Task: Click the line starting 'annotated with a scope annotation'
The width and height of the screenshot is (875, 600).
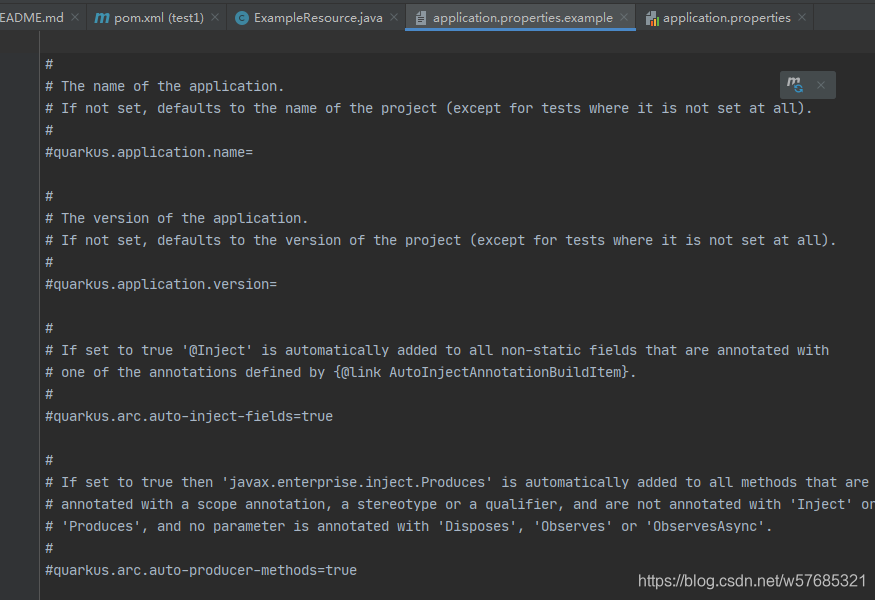Action: 459,505
